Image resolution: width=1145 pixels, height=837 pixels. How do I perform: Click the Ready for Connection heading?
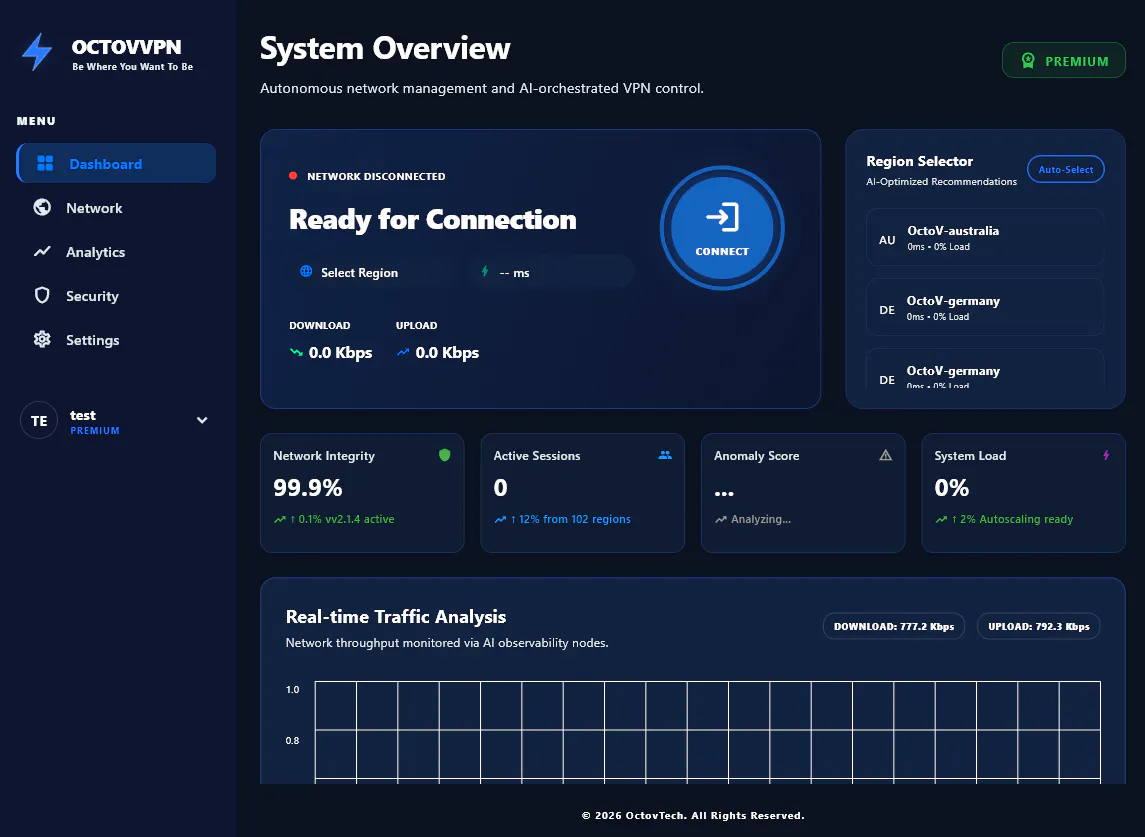point(432,219)
